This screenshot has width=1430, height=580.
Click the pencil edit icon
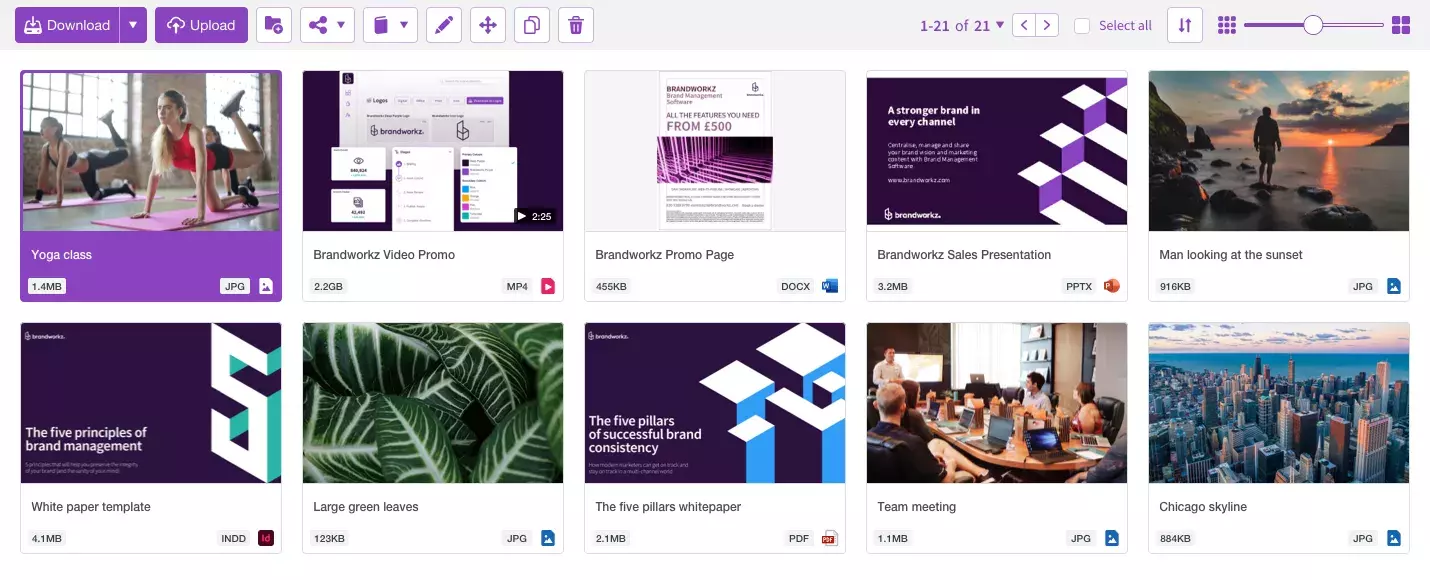[x=444, y=25]
